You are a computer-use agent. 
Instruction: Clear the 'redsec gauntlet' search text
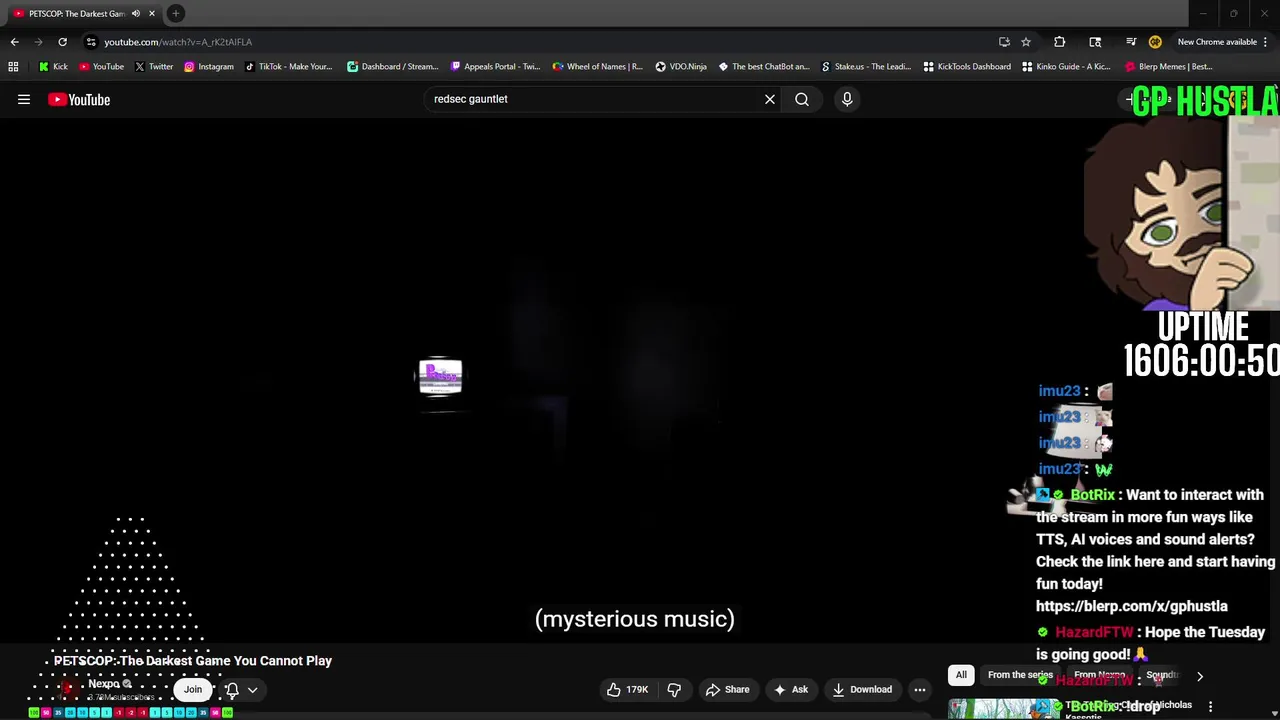pyautogui.click(x=770, y=99)
